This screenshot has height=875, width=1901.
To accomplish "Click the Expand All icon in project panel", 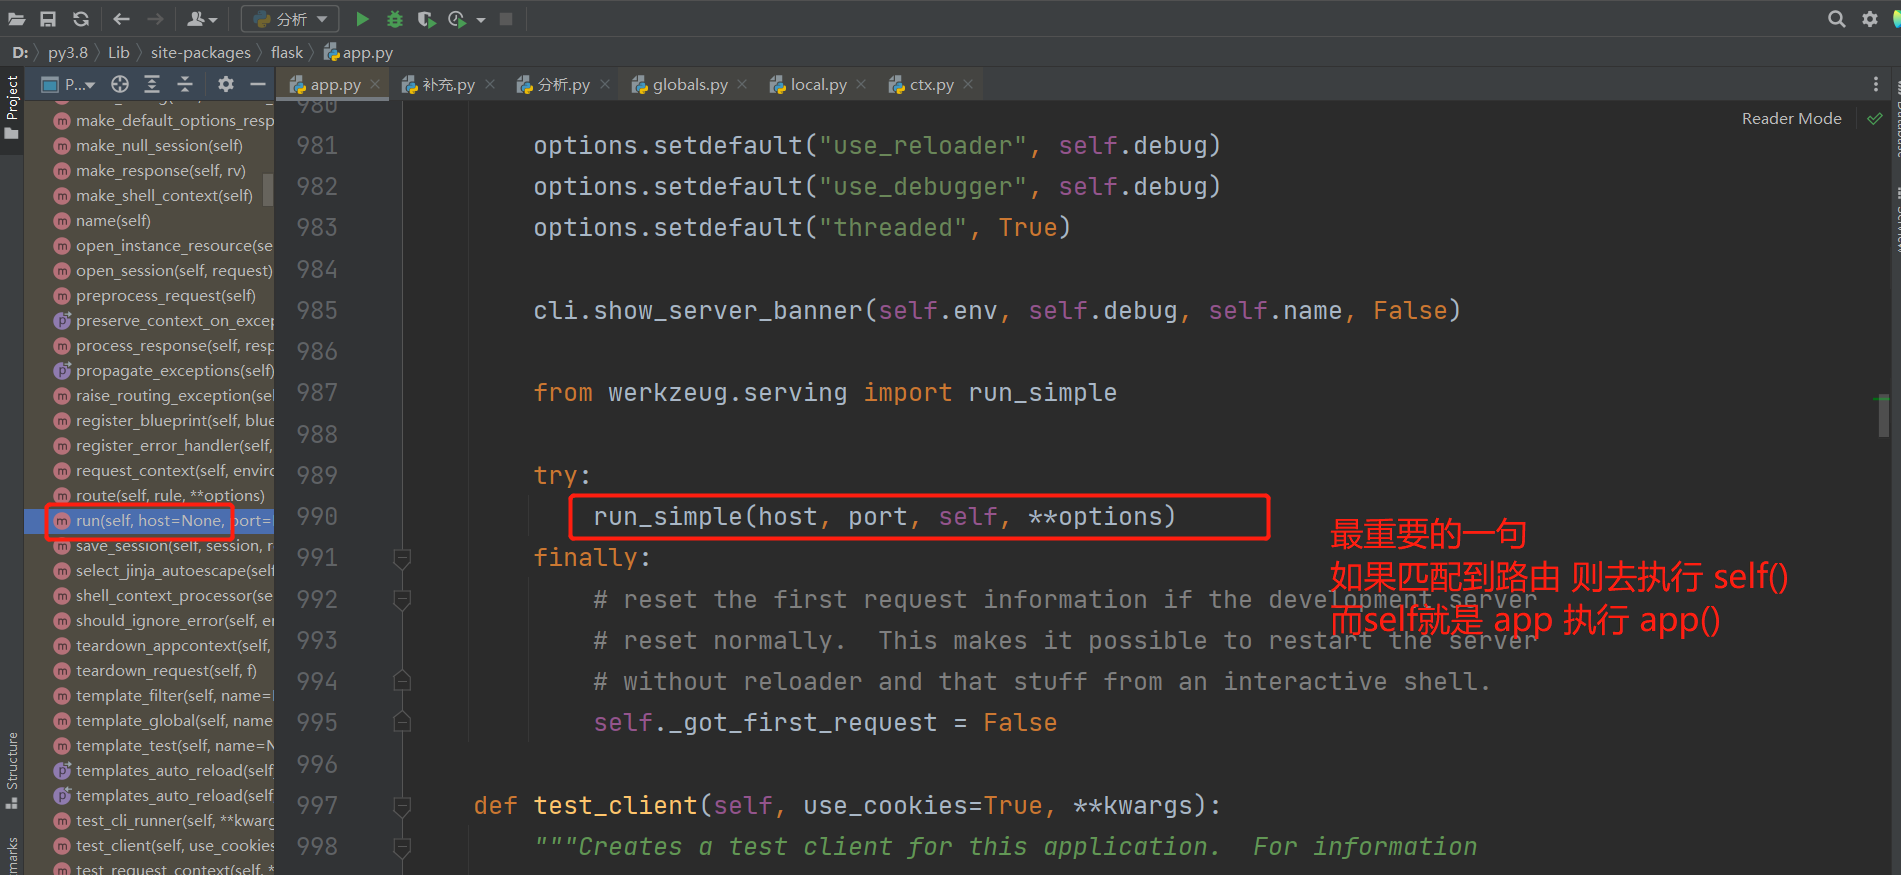I will pos(152,85).
